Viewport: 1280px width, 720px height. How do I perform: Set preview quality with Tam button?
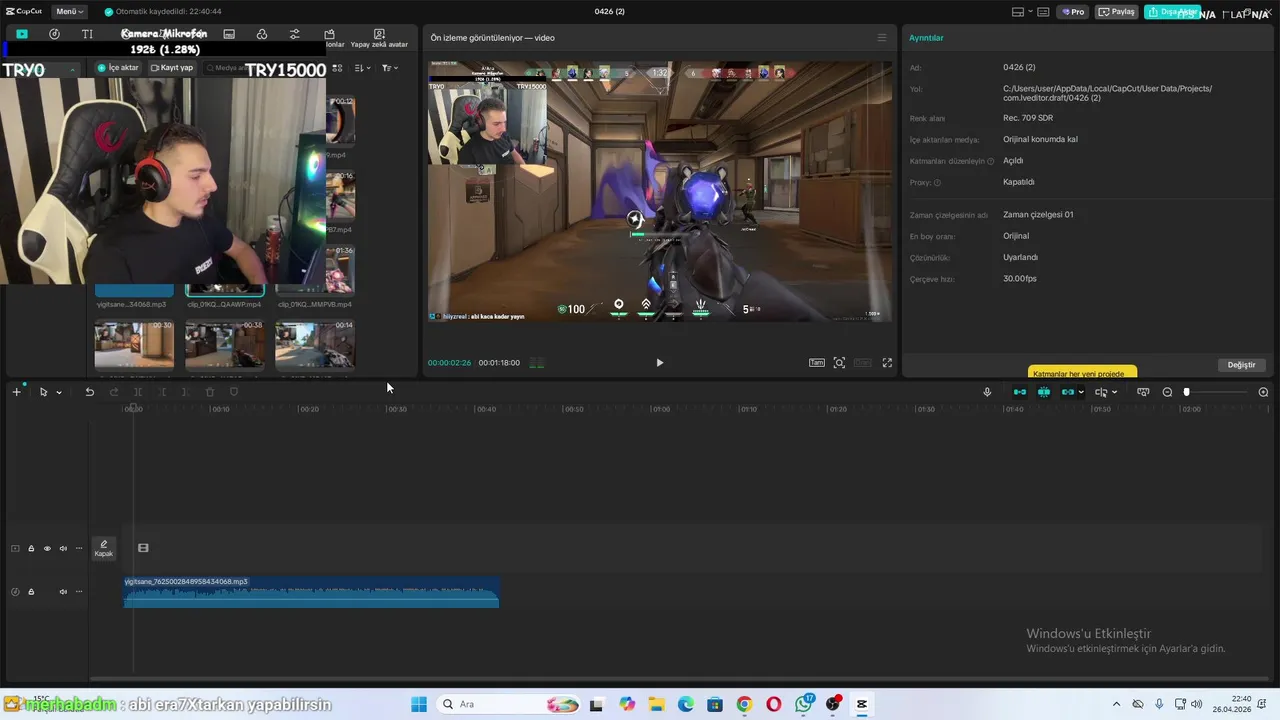click(x=817, y=363)
